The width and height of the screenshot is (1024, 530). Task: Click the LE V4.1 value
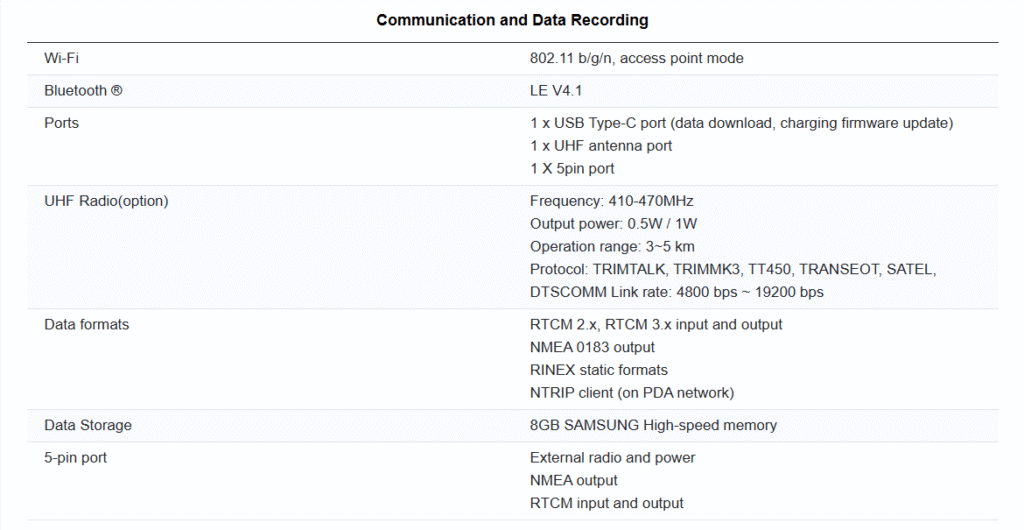pyautogui.click(x=556, y=91)
